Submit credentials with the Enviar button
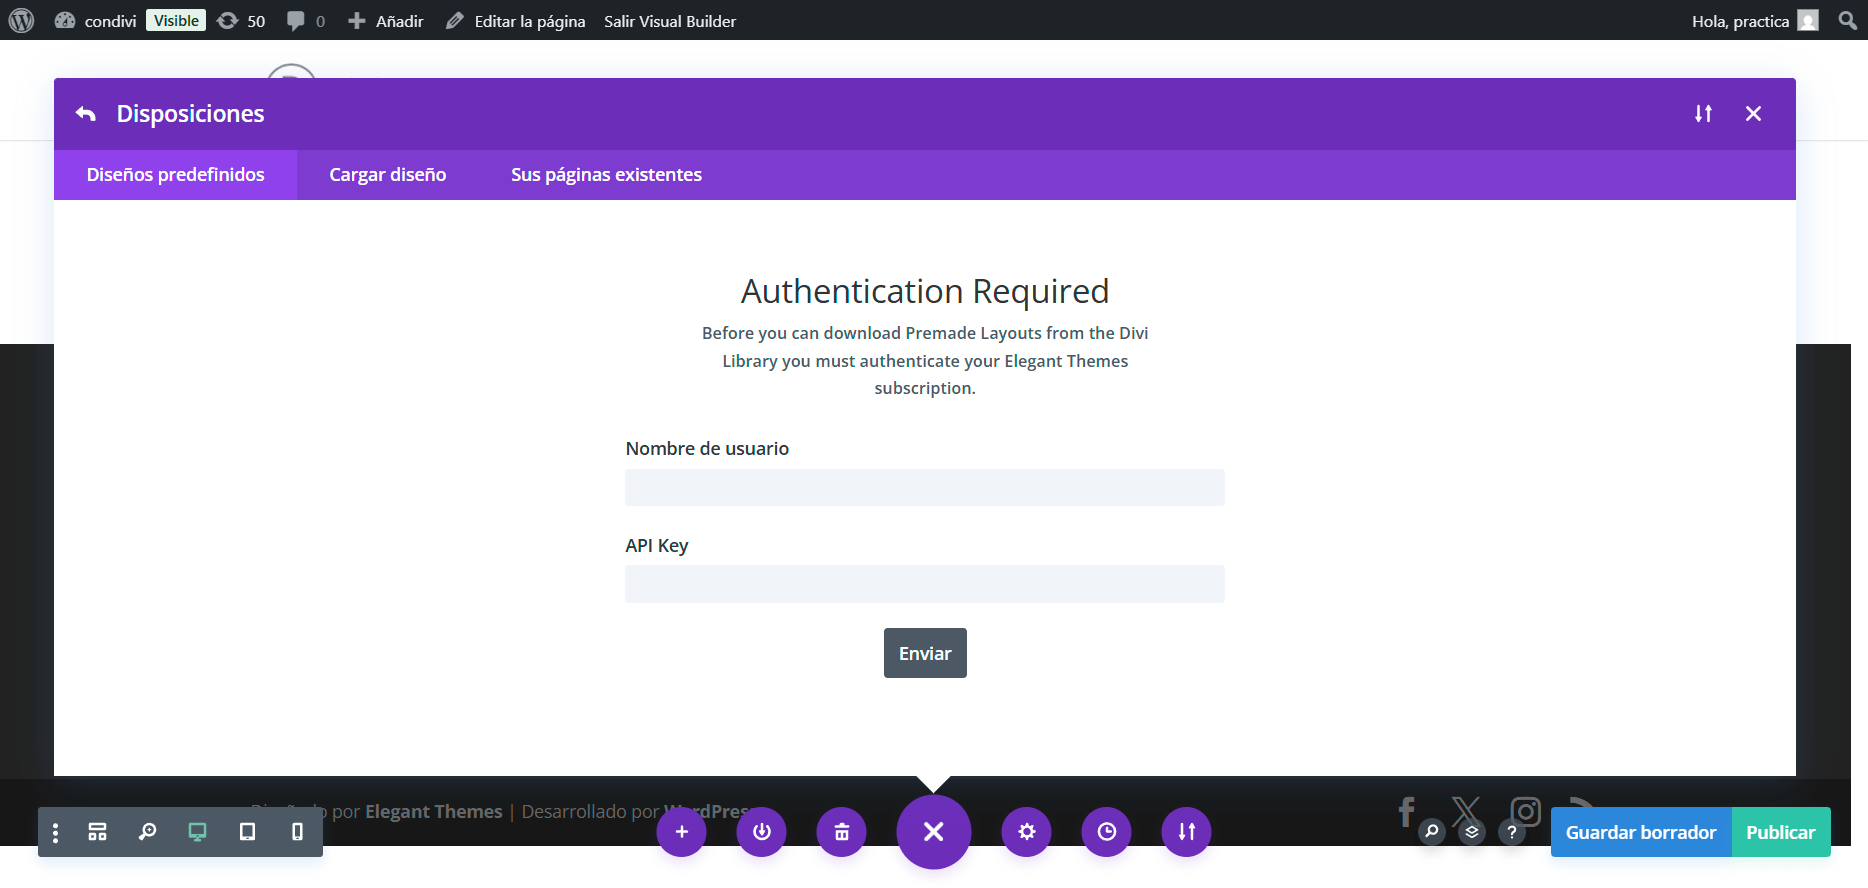 [925, 653]
